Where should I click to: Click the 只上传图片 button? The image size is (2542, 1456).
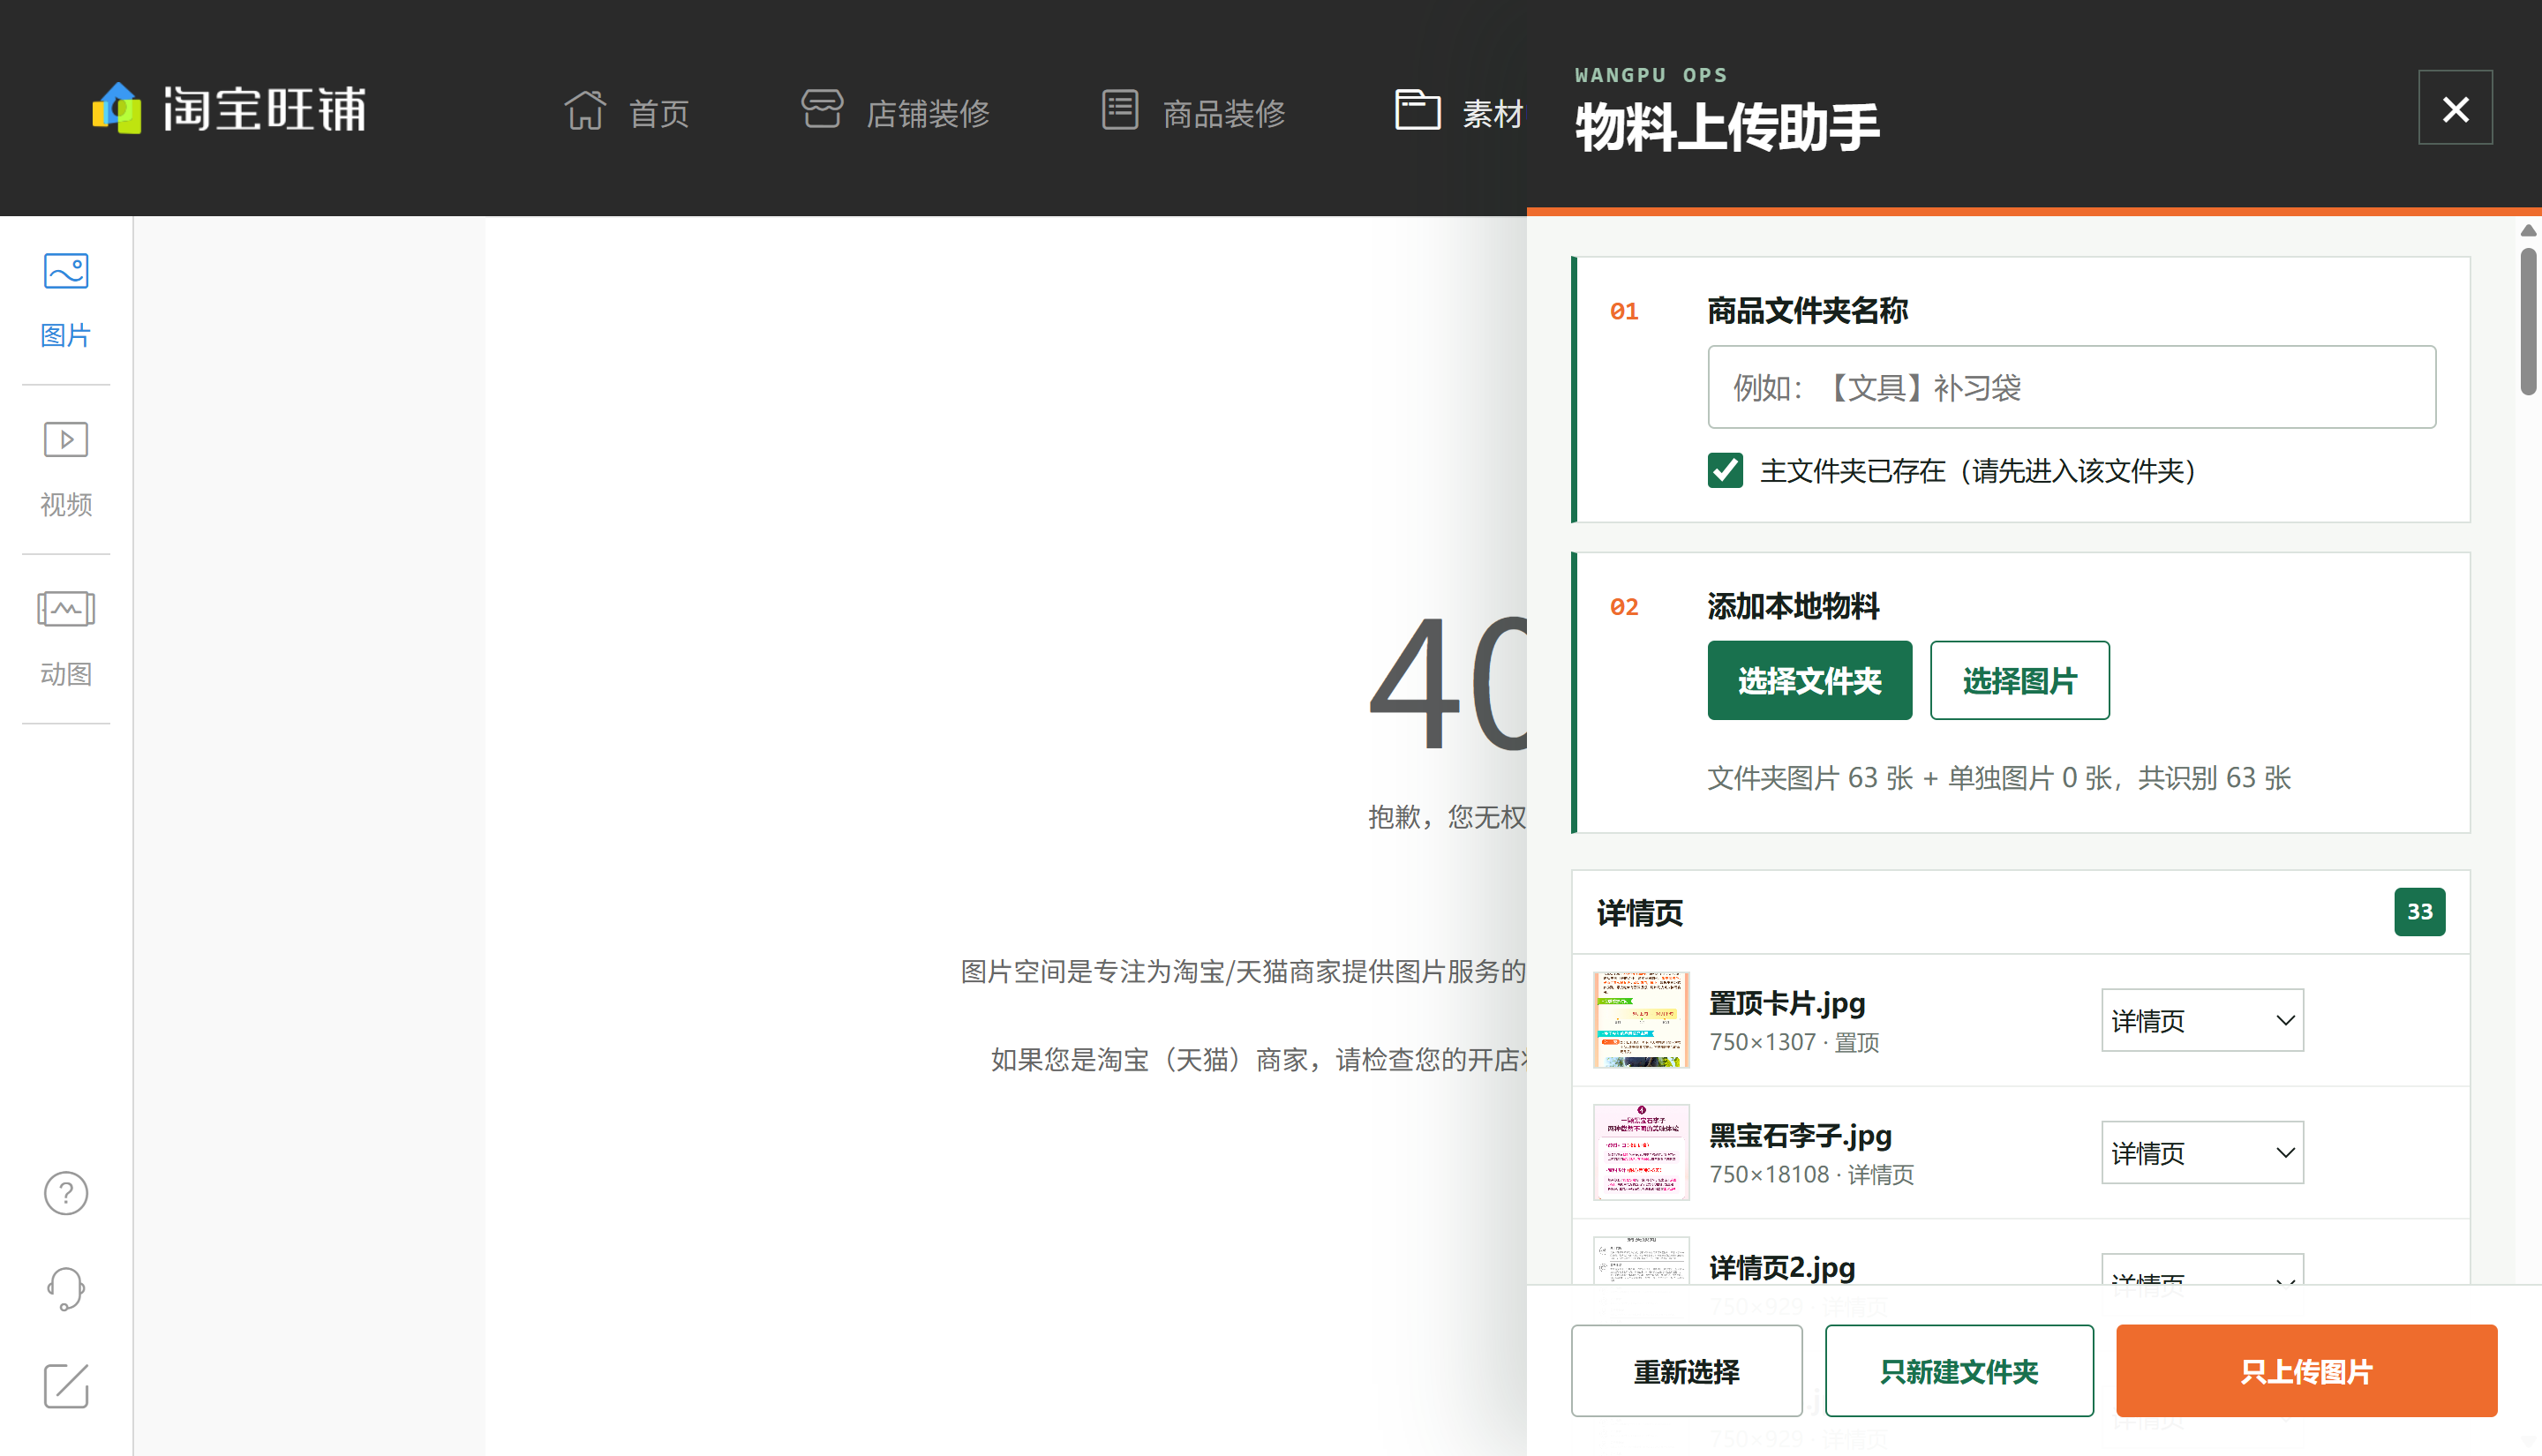point(2306,1371)
